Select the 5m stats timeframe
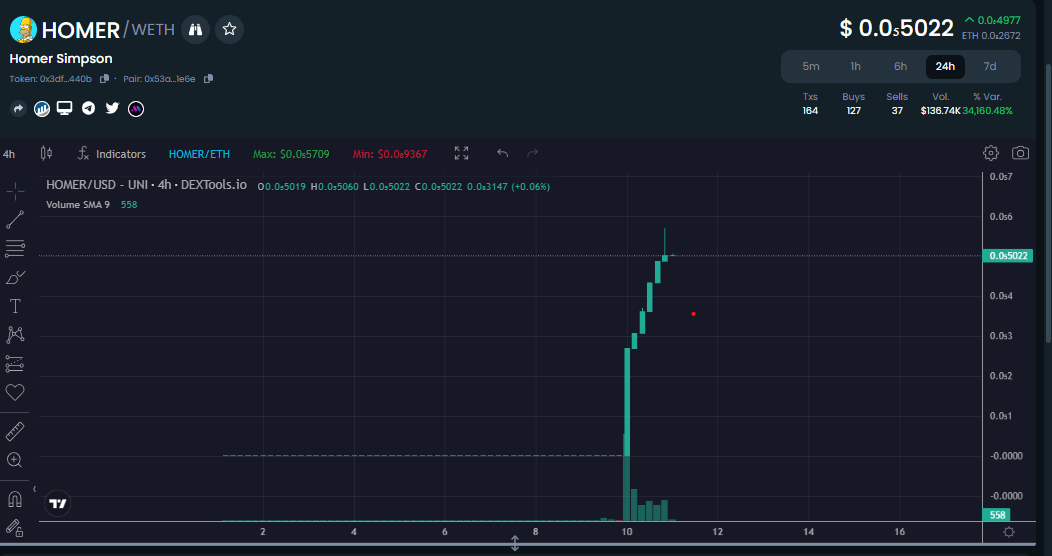 (811, 66)
